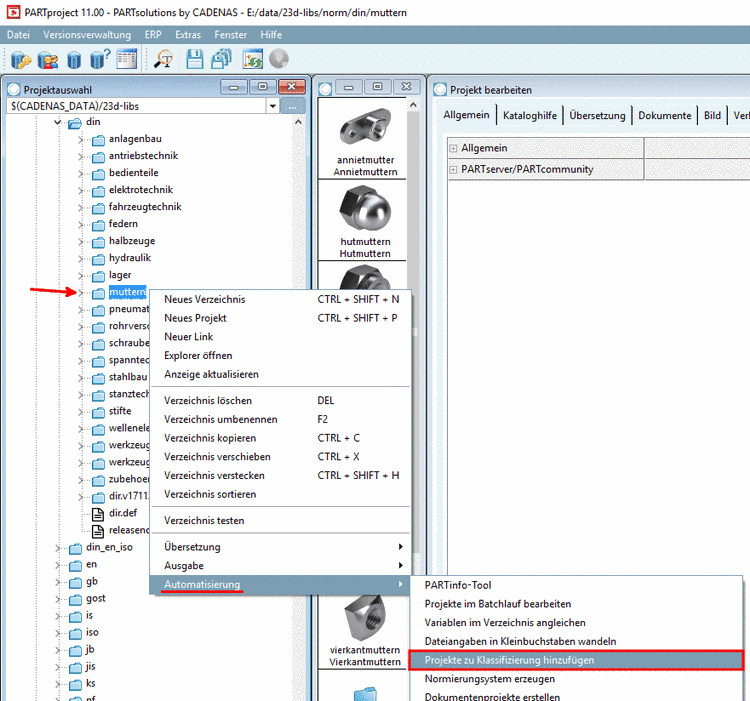750x701 pixels.
Task: Expand the lager folder node
Action: pos(81,276)
